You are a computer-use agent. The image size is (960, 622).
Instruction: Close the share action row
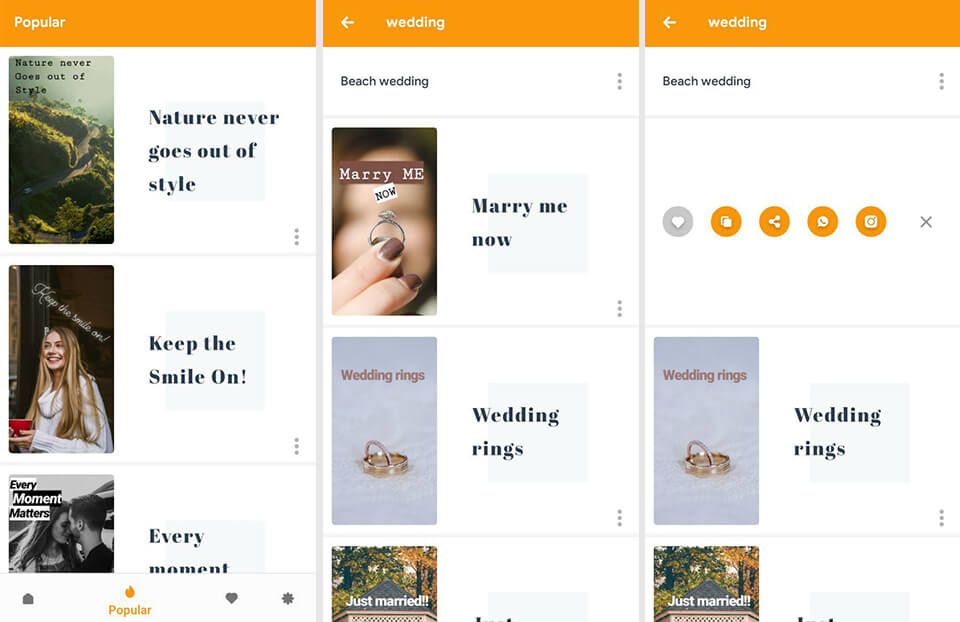click(x=926, y=222)
